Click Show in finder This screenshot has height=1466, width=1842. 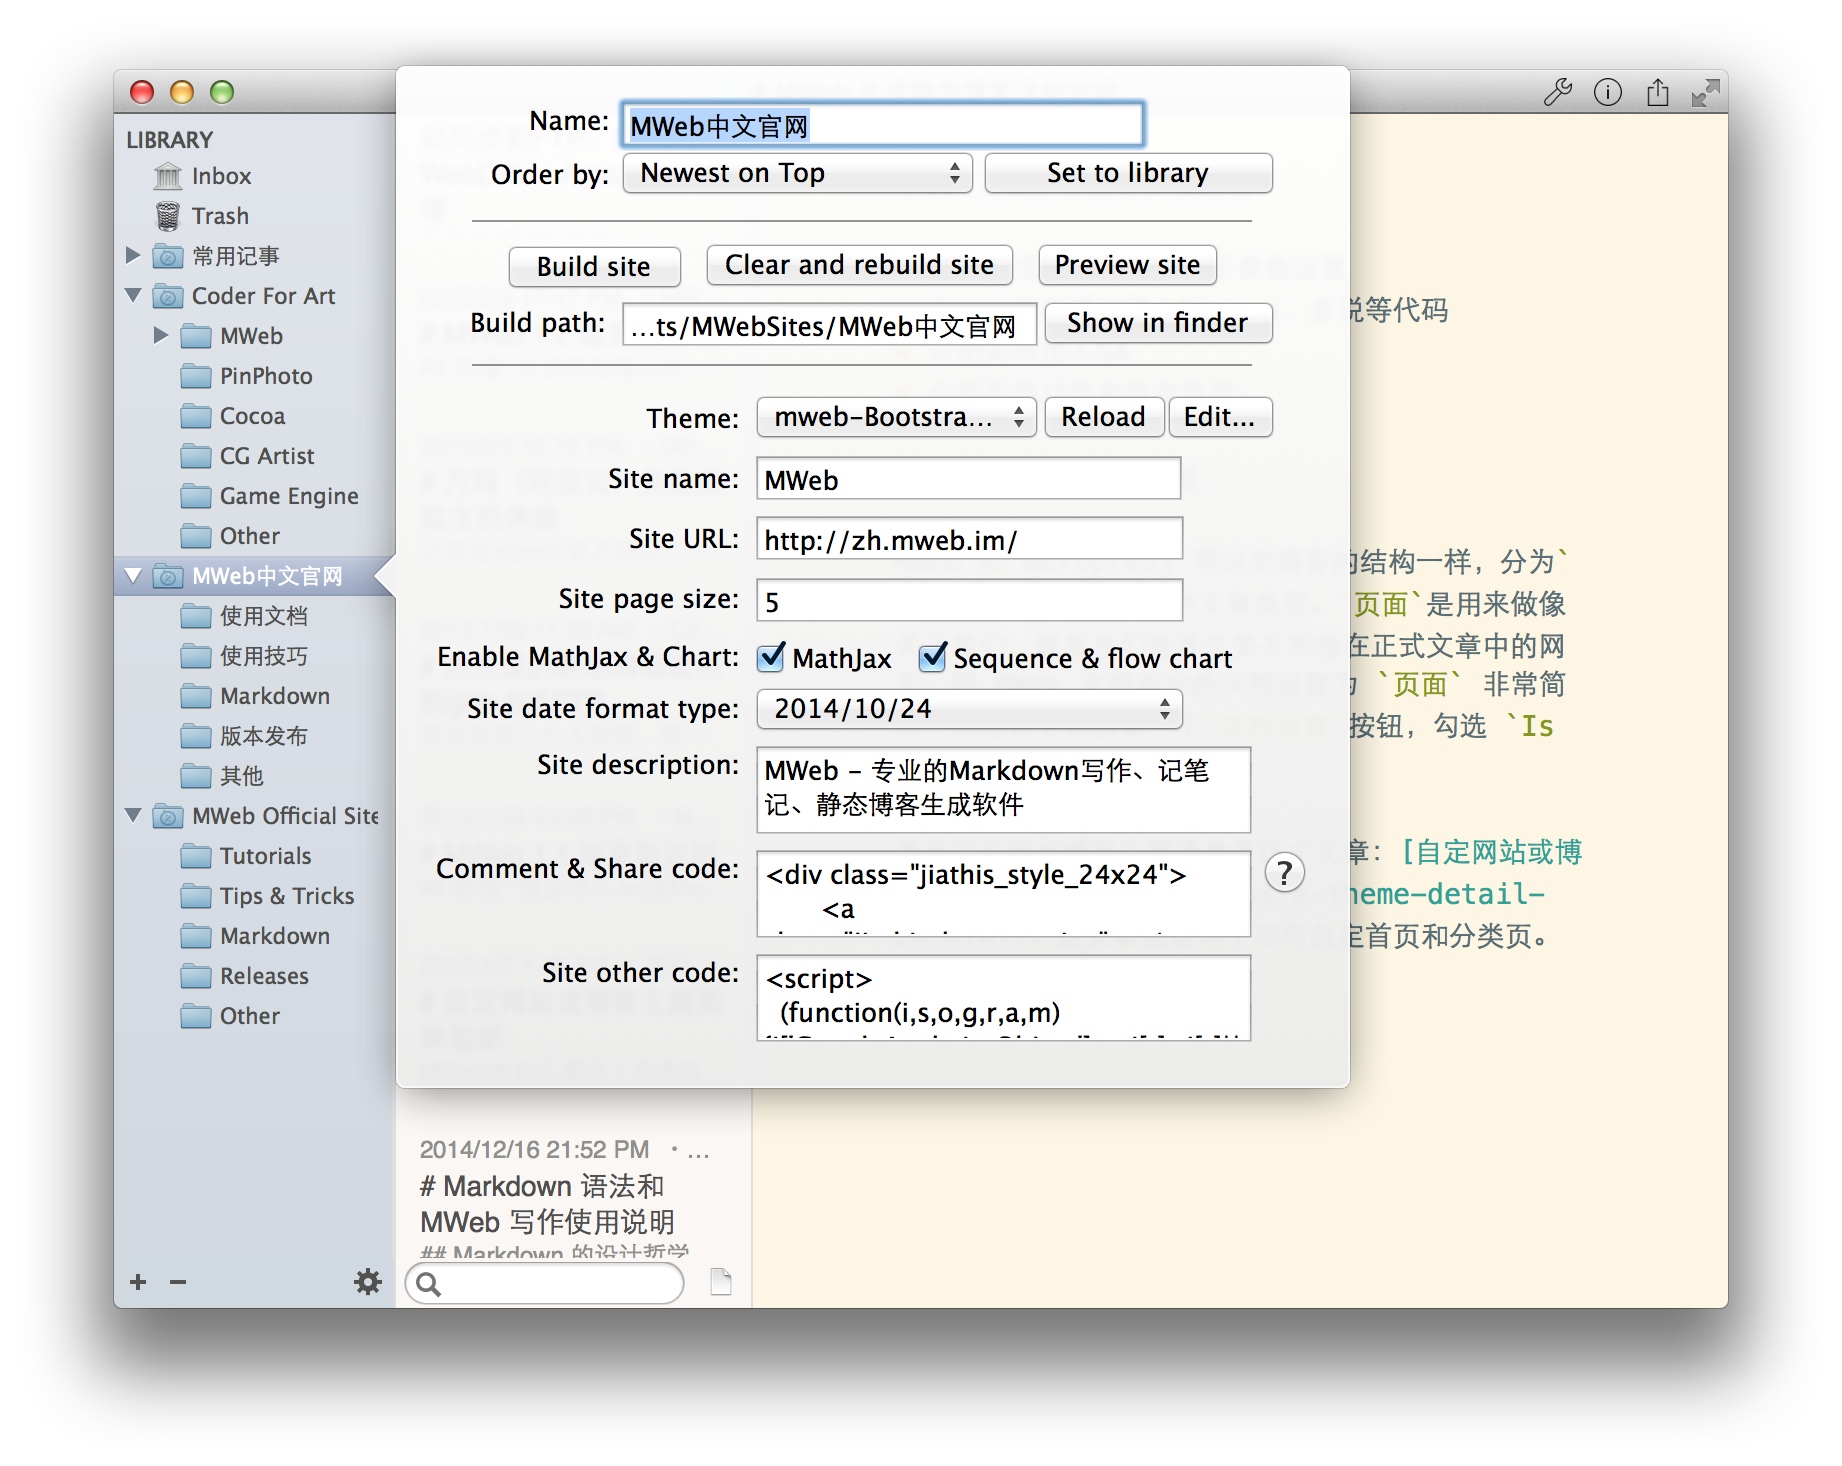1158,323
